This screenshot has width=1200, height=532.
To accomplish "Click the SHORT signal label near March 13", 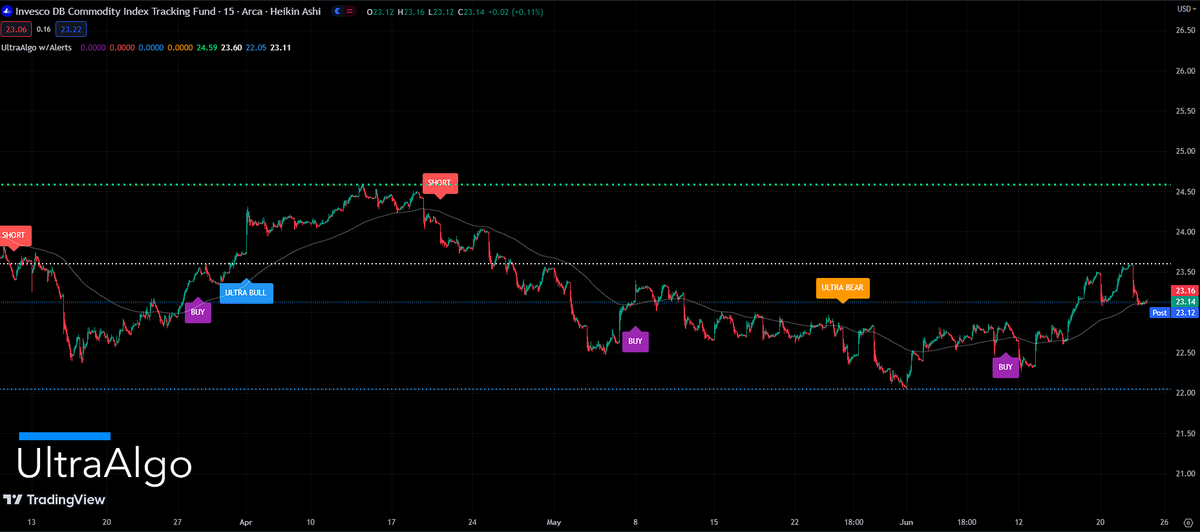I will (x=14, y=236).
